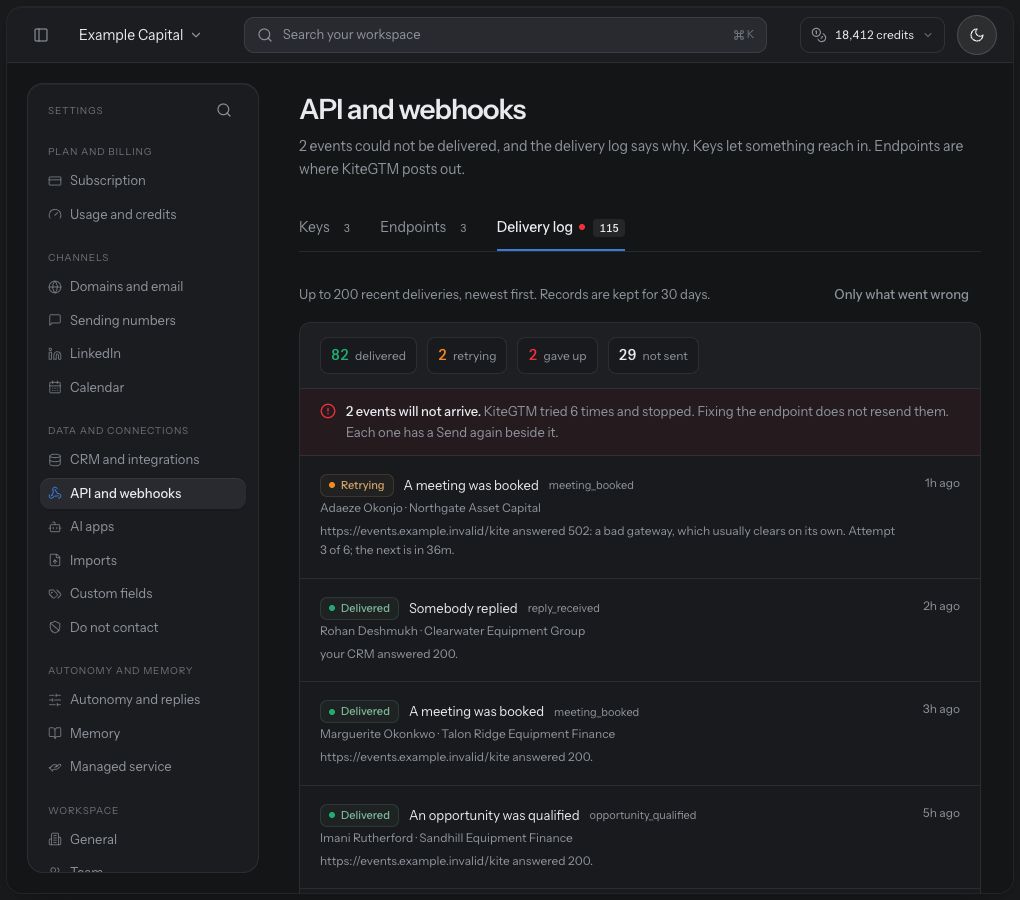Open the Talon Ridge Equipment Finance delivery
This screenshot has width=1020, height=900.
tap(639, 734)
